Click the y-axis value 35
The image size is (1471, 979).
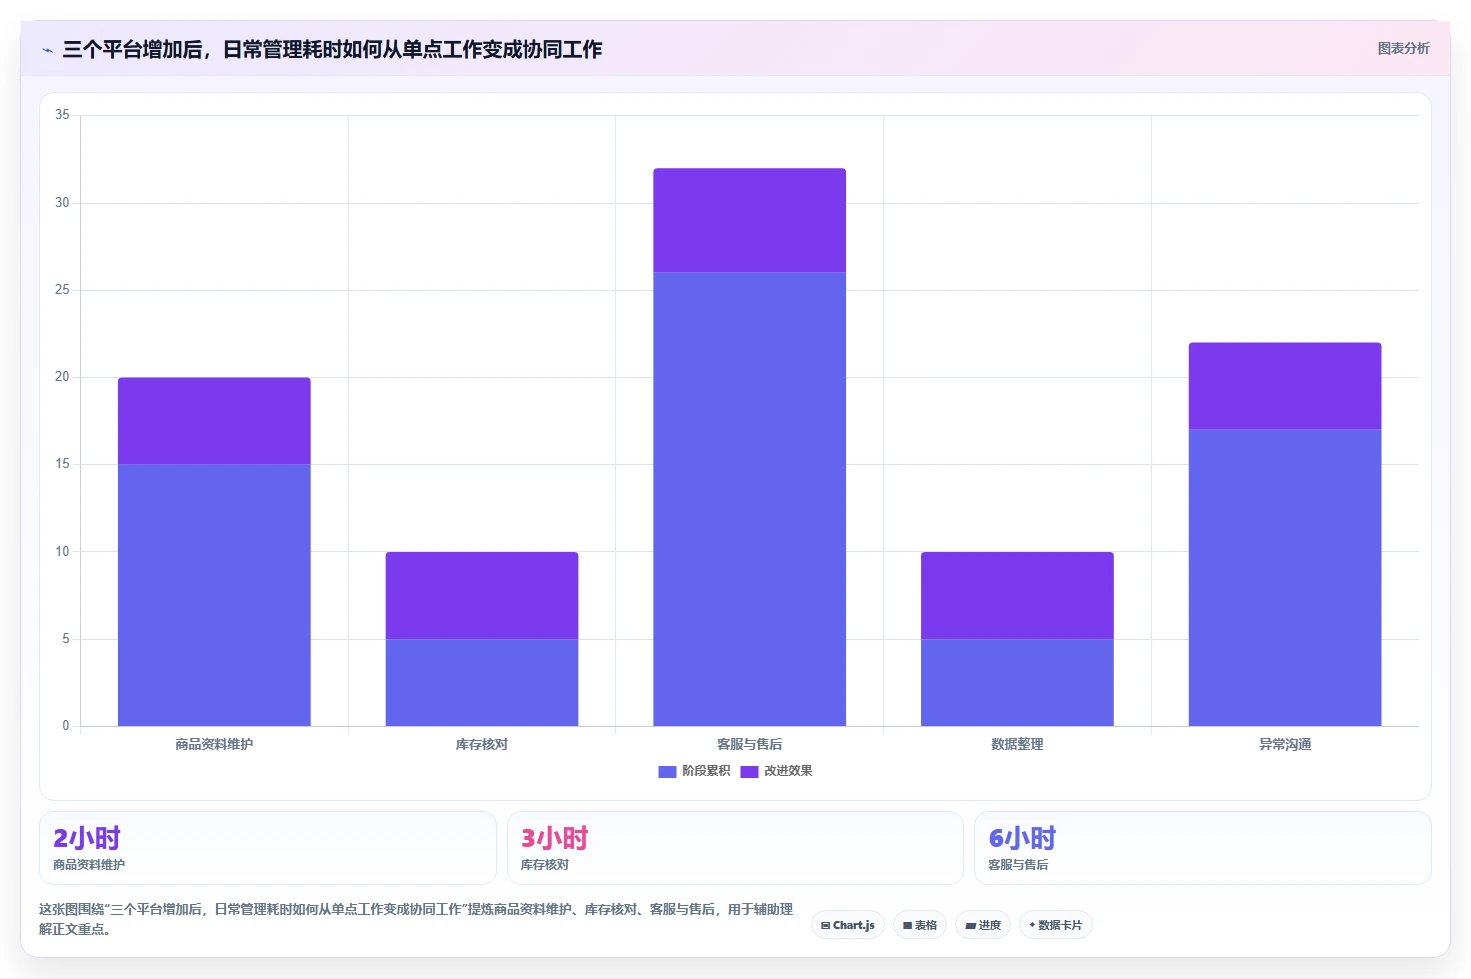pyautogui.click(x=62, y=115)
